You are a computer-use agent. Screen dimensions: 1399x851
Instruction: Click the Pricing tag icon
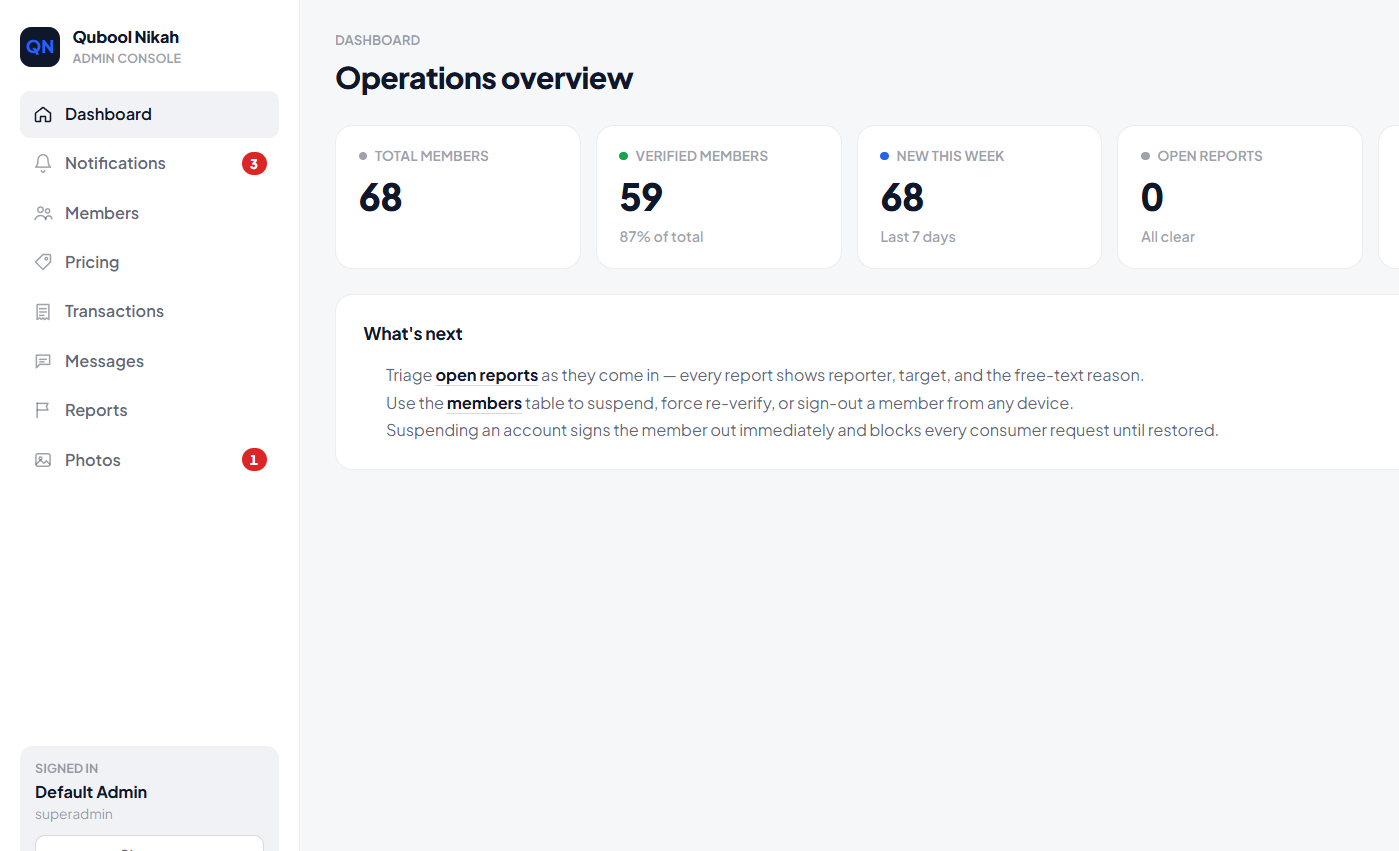point(43,262)
